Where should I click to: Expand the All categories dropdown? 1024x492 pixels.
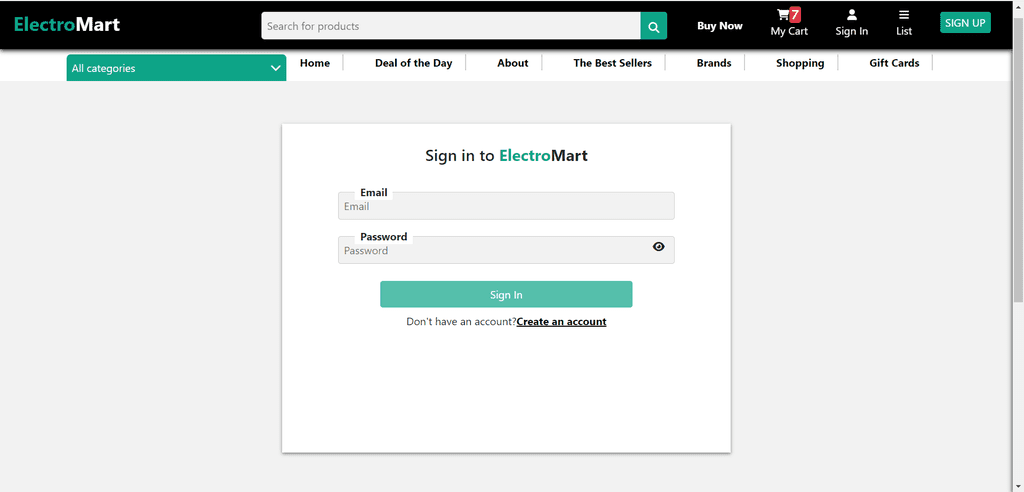tap(176, 68)
